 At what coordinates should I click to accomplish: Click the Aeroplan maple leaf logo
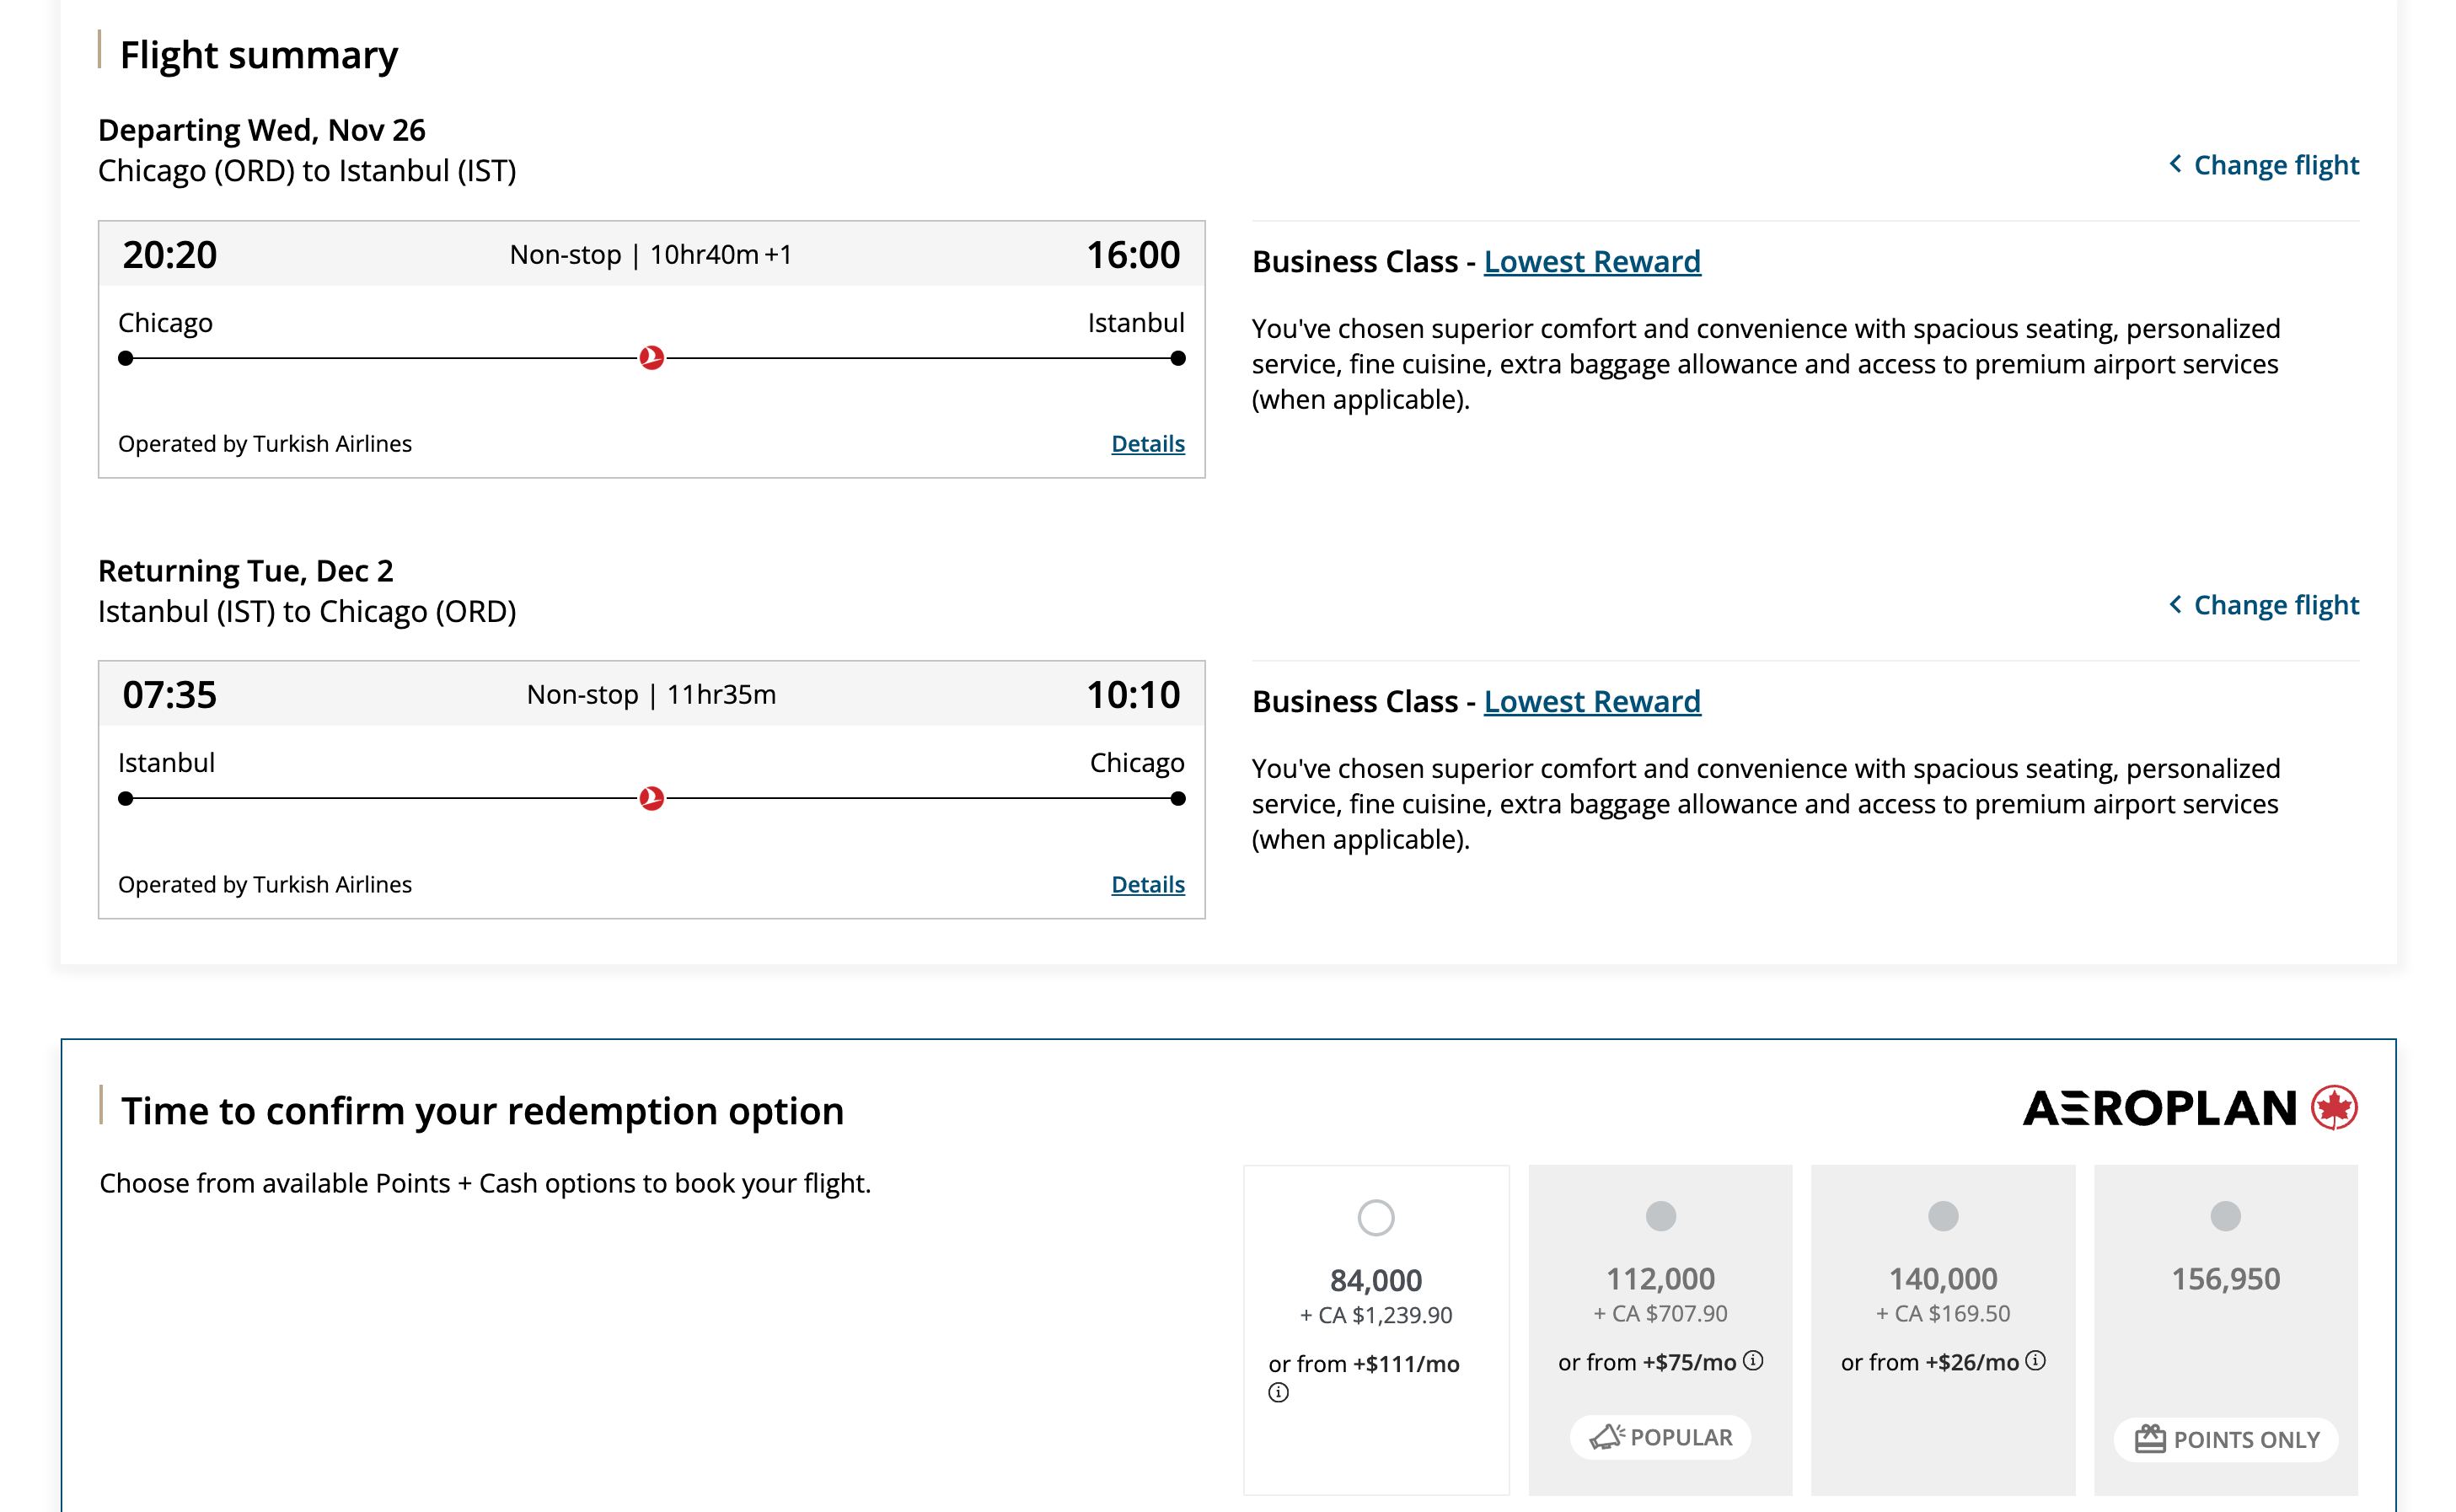pyautogui.click(x=2334, y=1108)
